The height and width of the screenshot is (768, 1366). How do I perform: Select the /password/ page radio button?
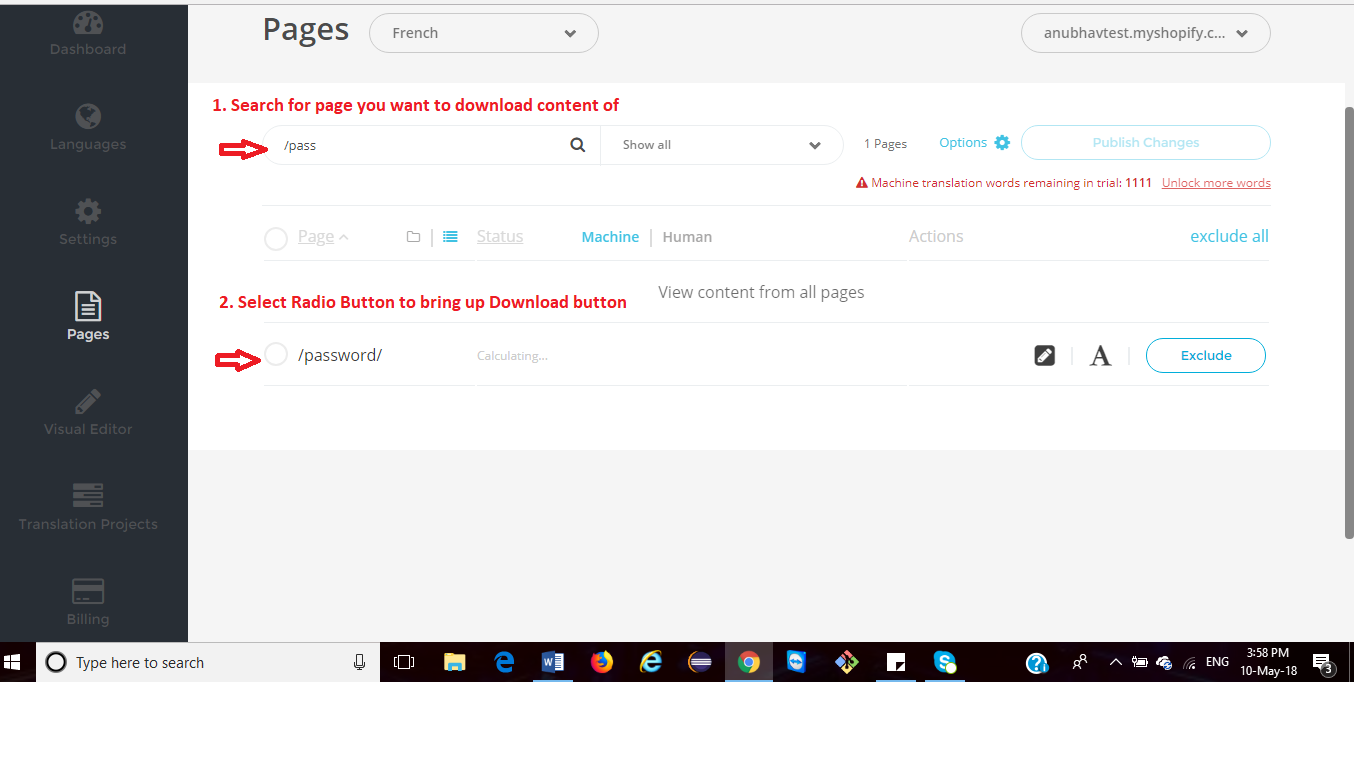[276, 354]
